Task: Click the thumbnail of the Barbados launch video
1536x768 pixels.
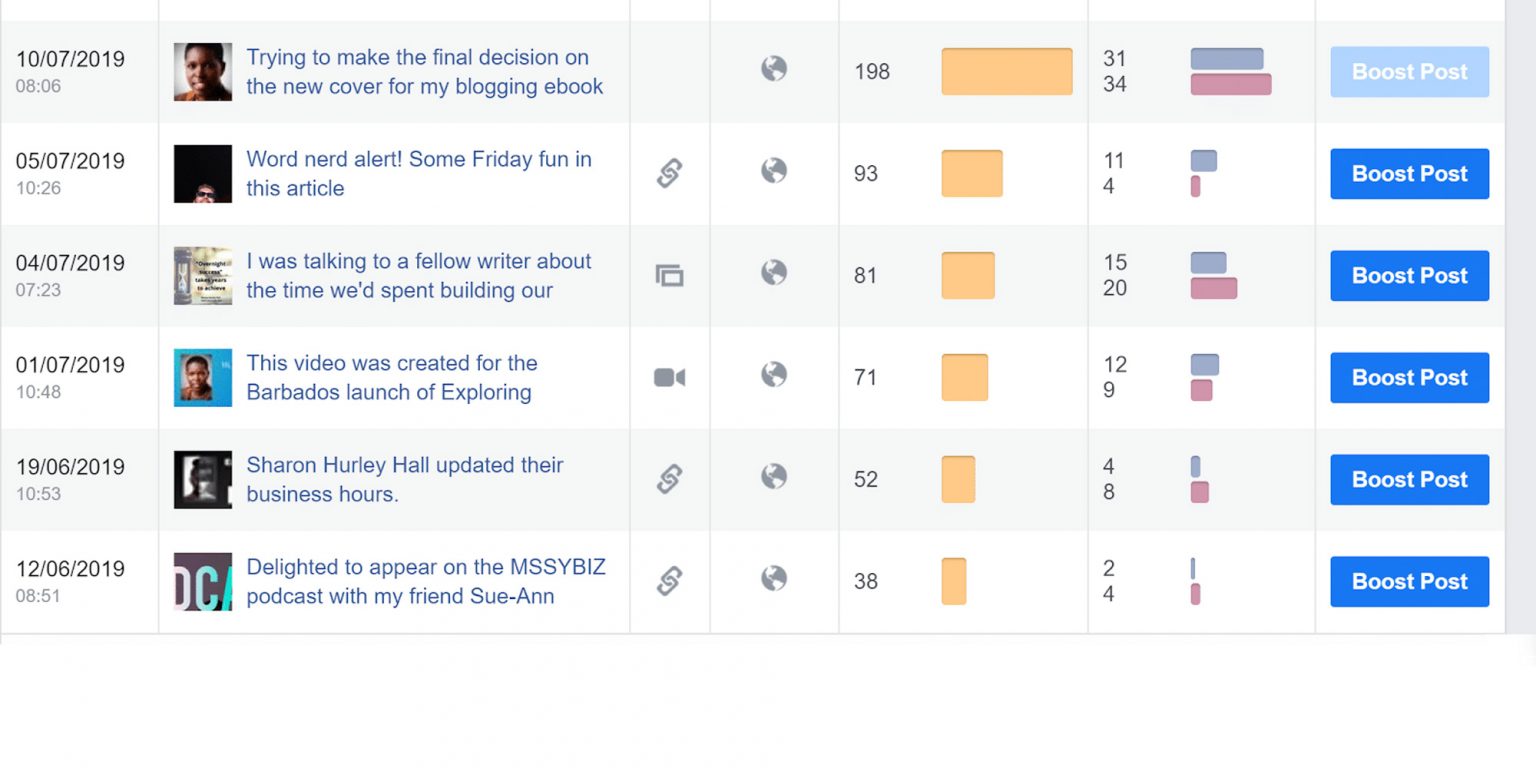Action: tap(203, 377)
